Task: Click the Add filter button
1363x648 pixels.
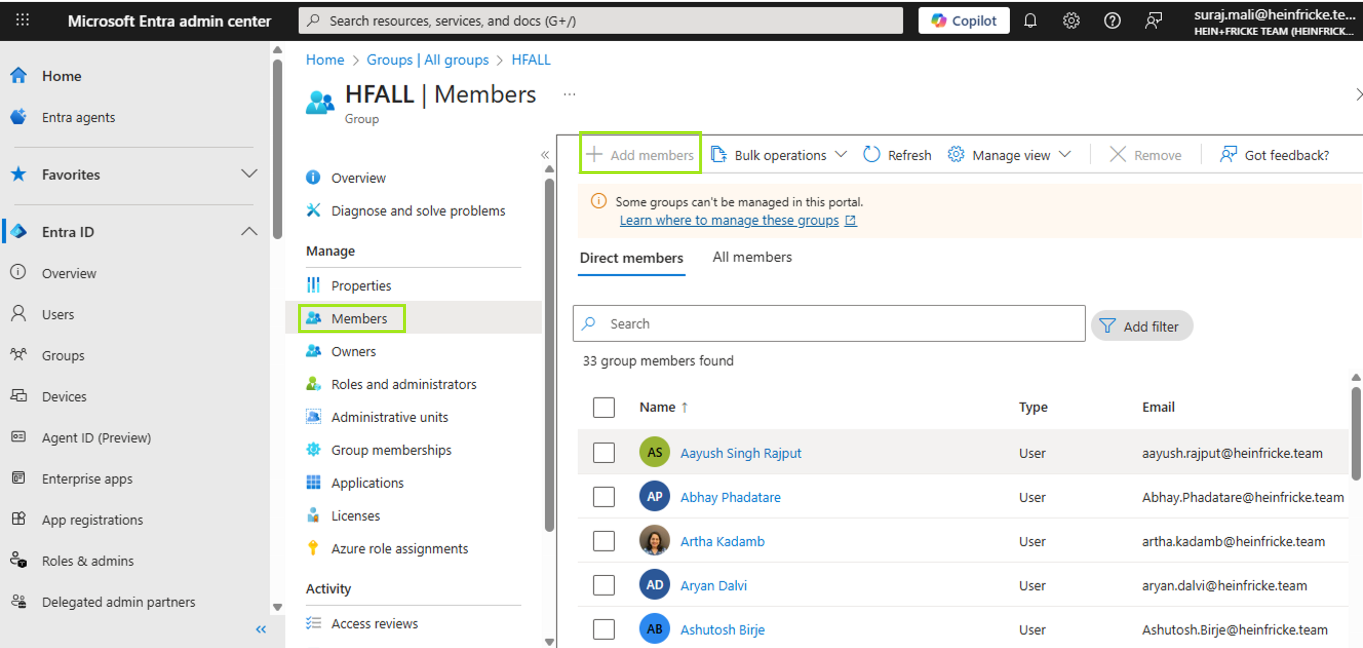Action: coord(1141,326)
